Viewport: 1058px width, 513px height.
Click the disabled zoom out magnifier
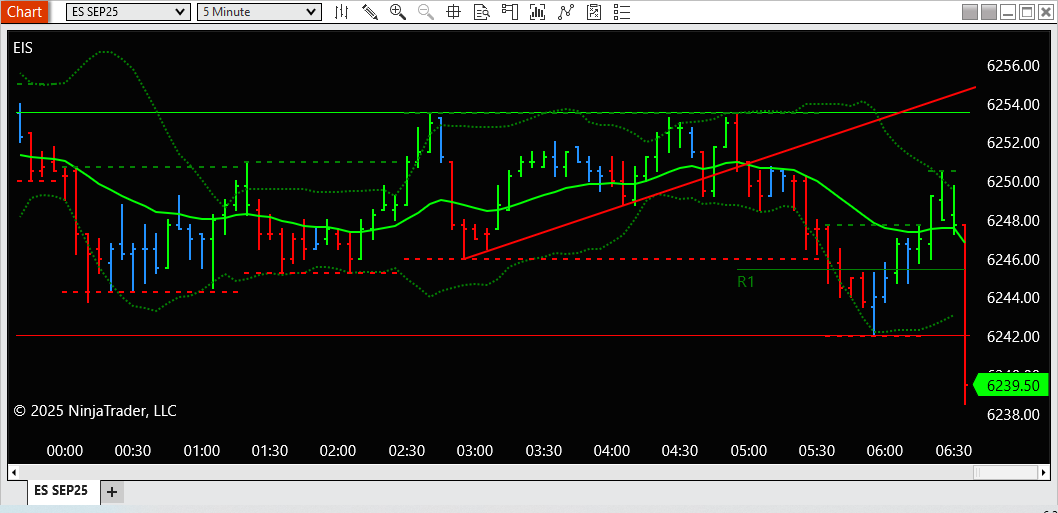coord(426,11)
